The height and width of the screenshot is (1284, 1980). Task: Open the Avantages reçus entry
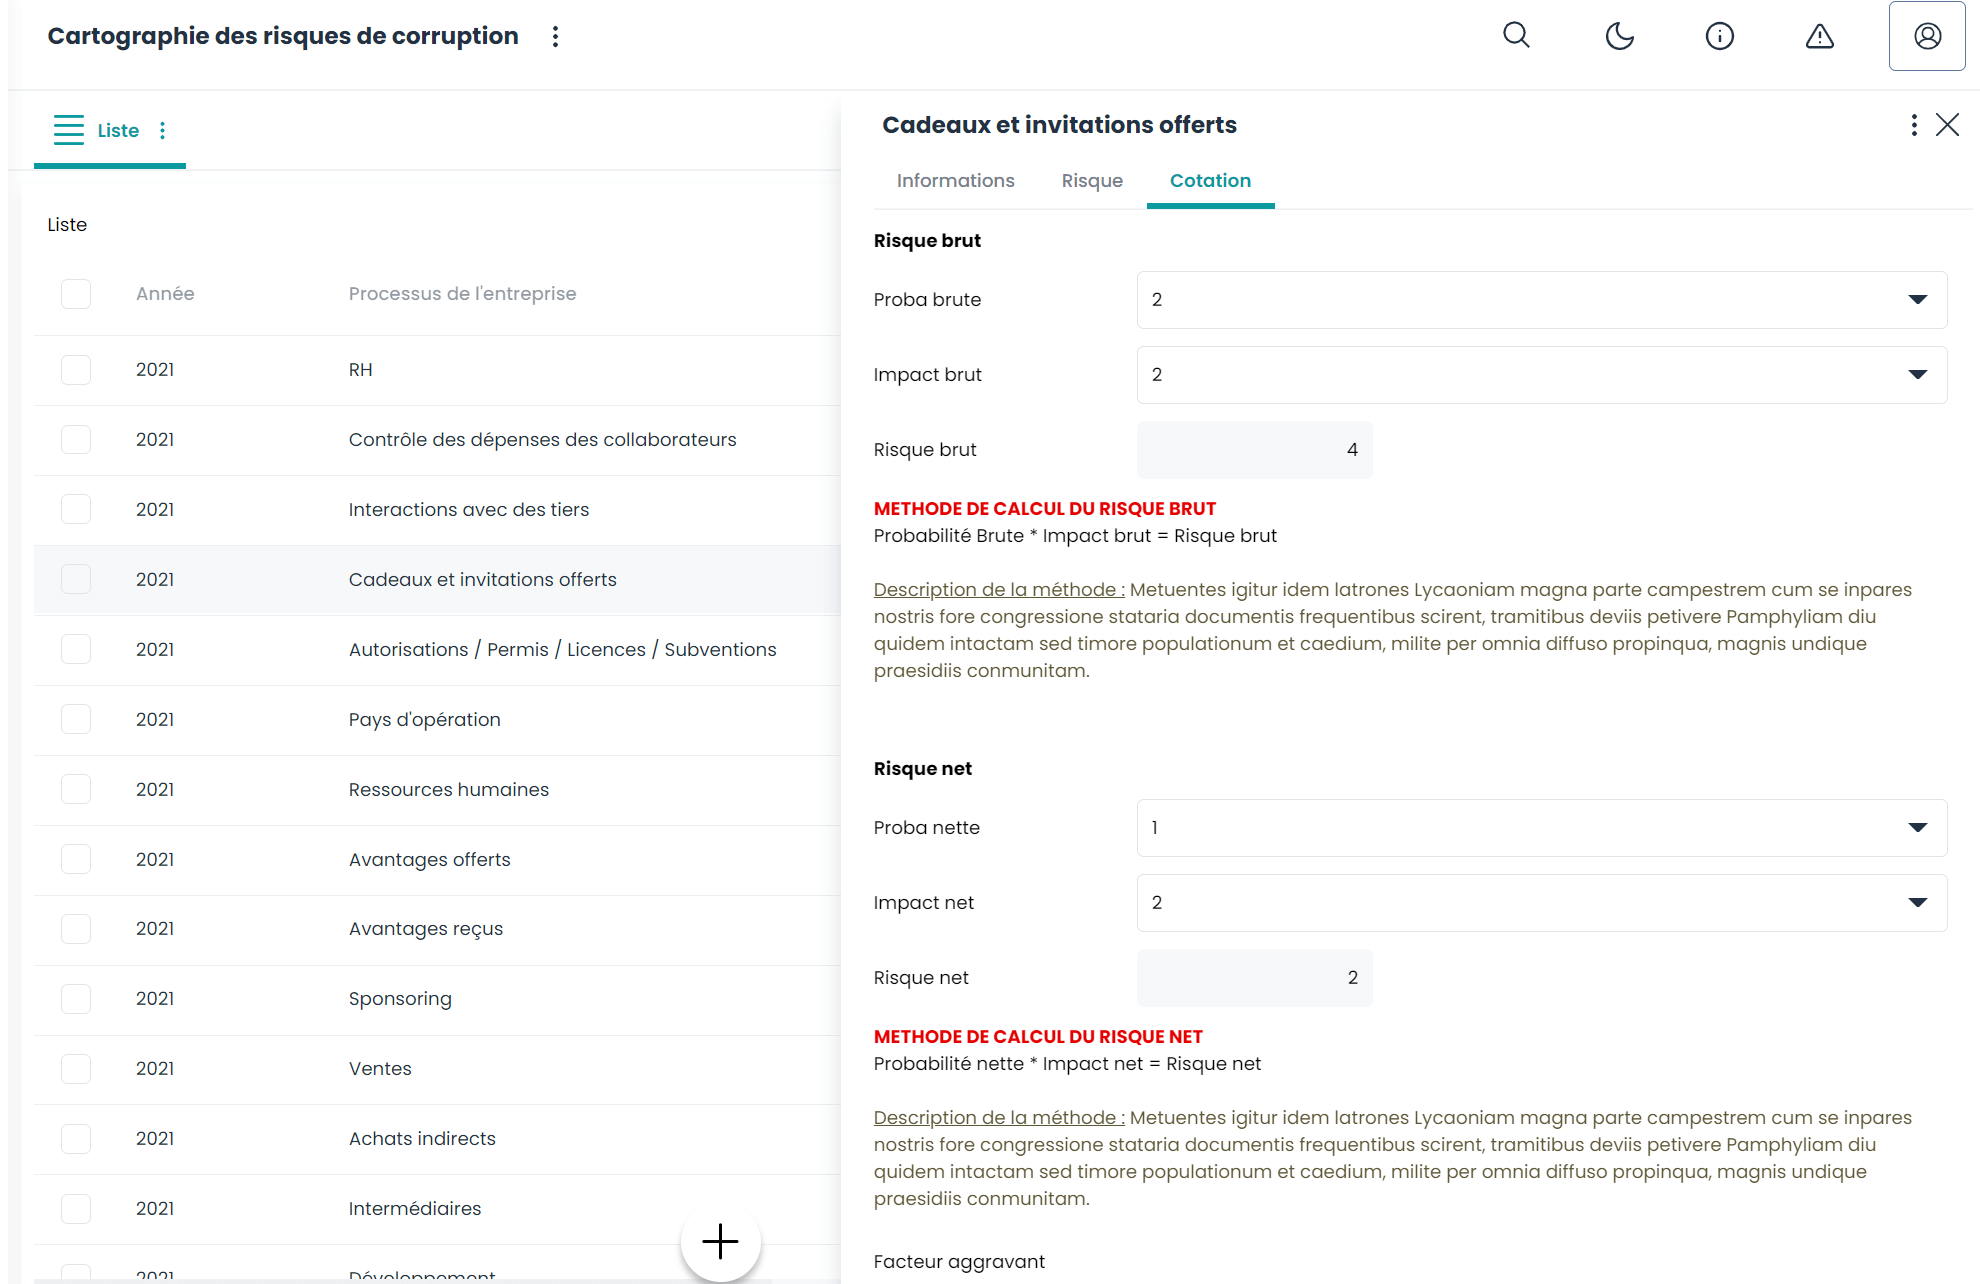click(425, 929)
